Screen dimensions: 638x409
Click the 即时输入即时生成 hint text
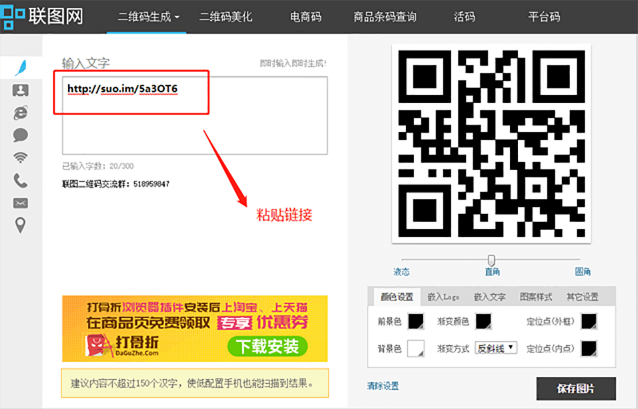coord(293,63)
